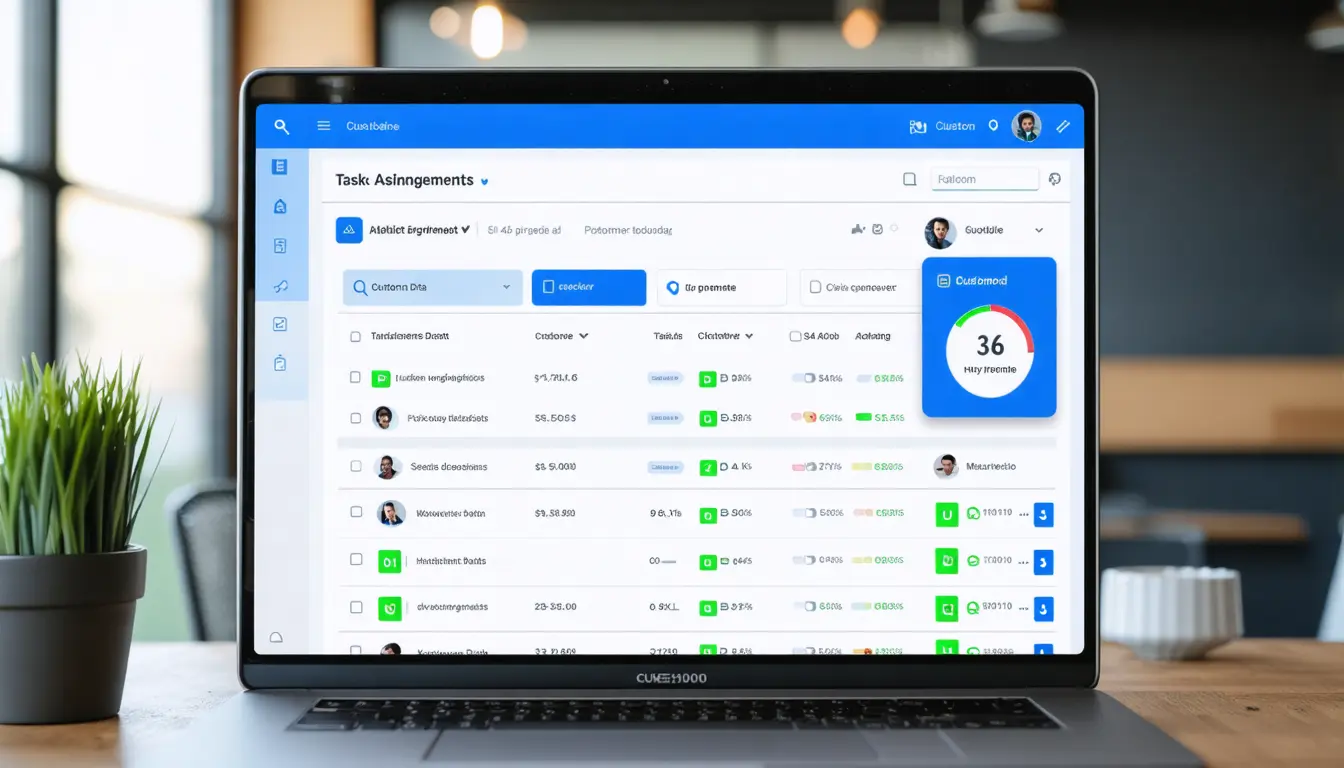Select the wrench tool icon in the sidebar

tap(282, 285)
